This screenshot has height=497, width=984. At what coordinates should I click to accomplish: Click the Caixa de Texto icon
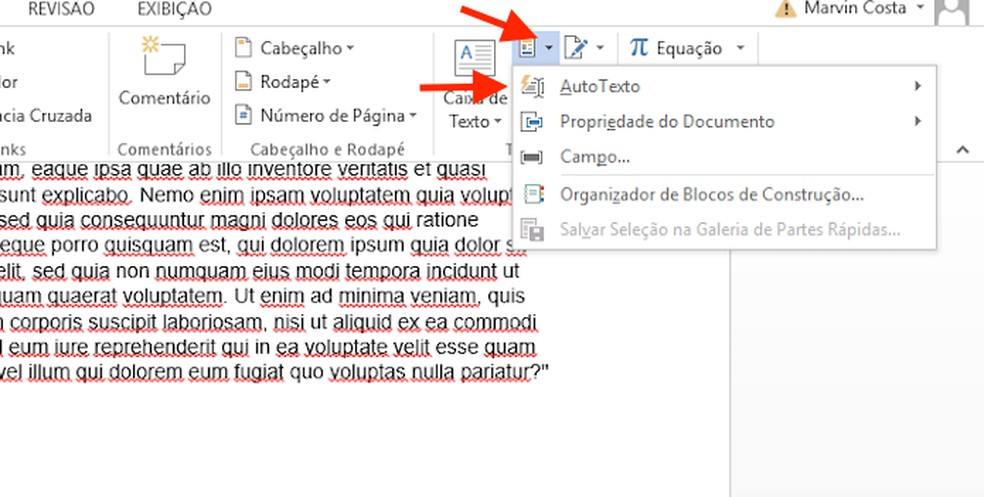[x=474, y=58]
